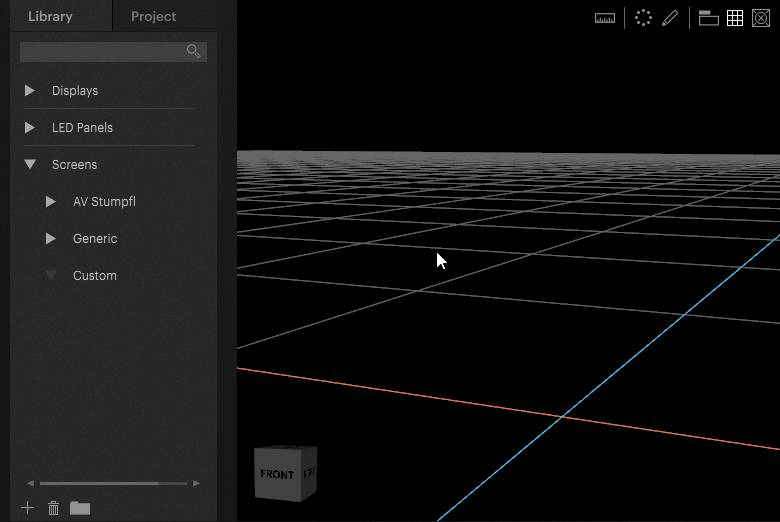This screenshot has height=522, width=780.
Task: Open folder icon in library footer
Action: [80, 508]
